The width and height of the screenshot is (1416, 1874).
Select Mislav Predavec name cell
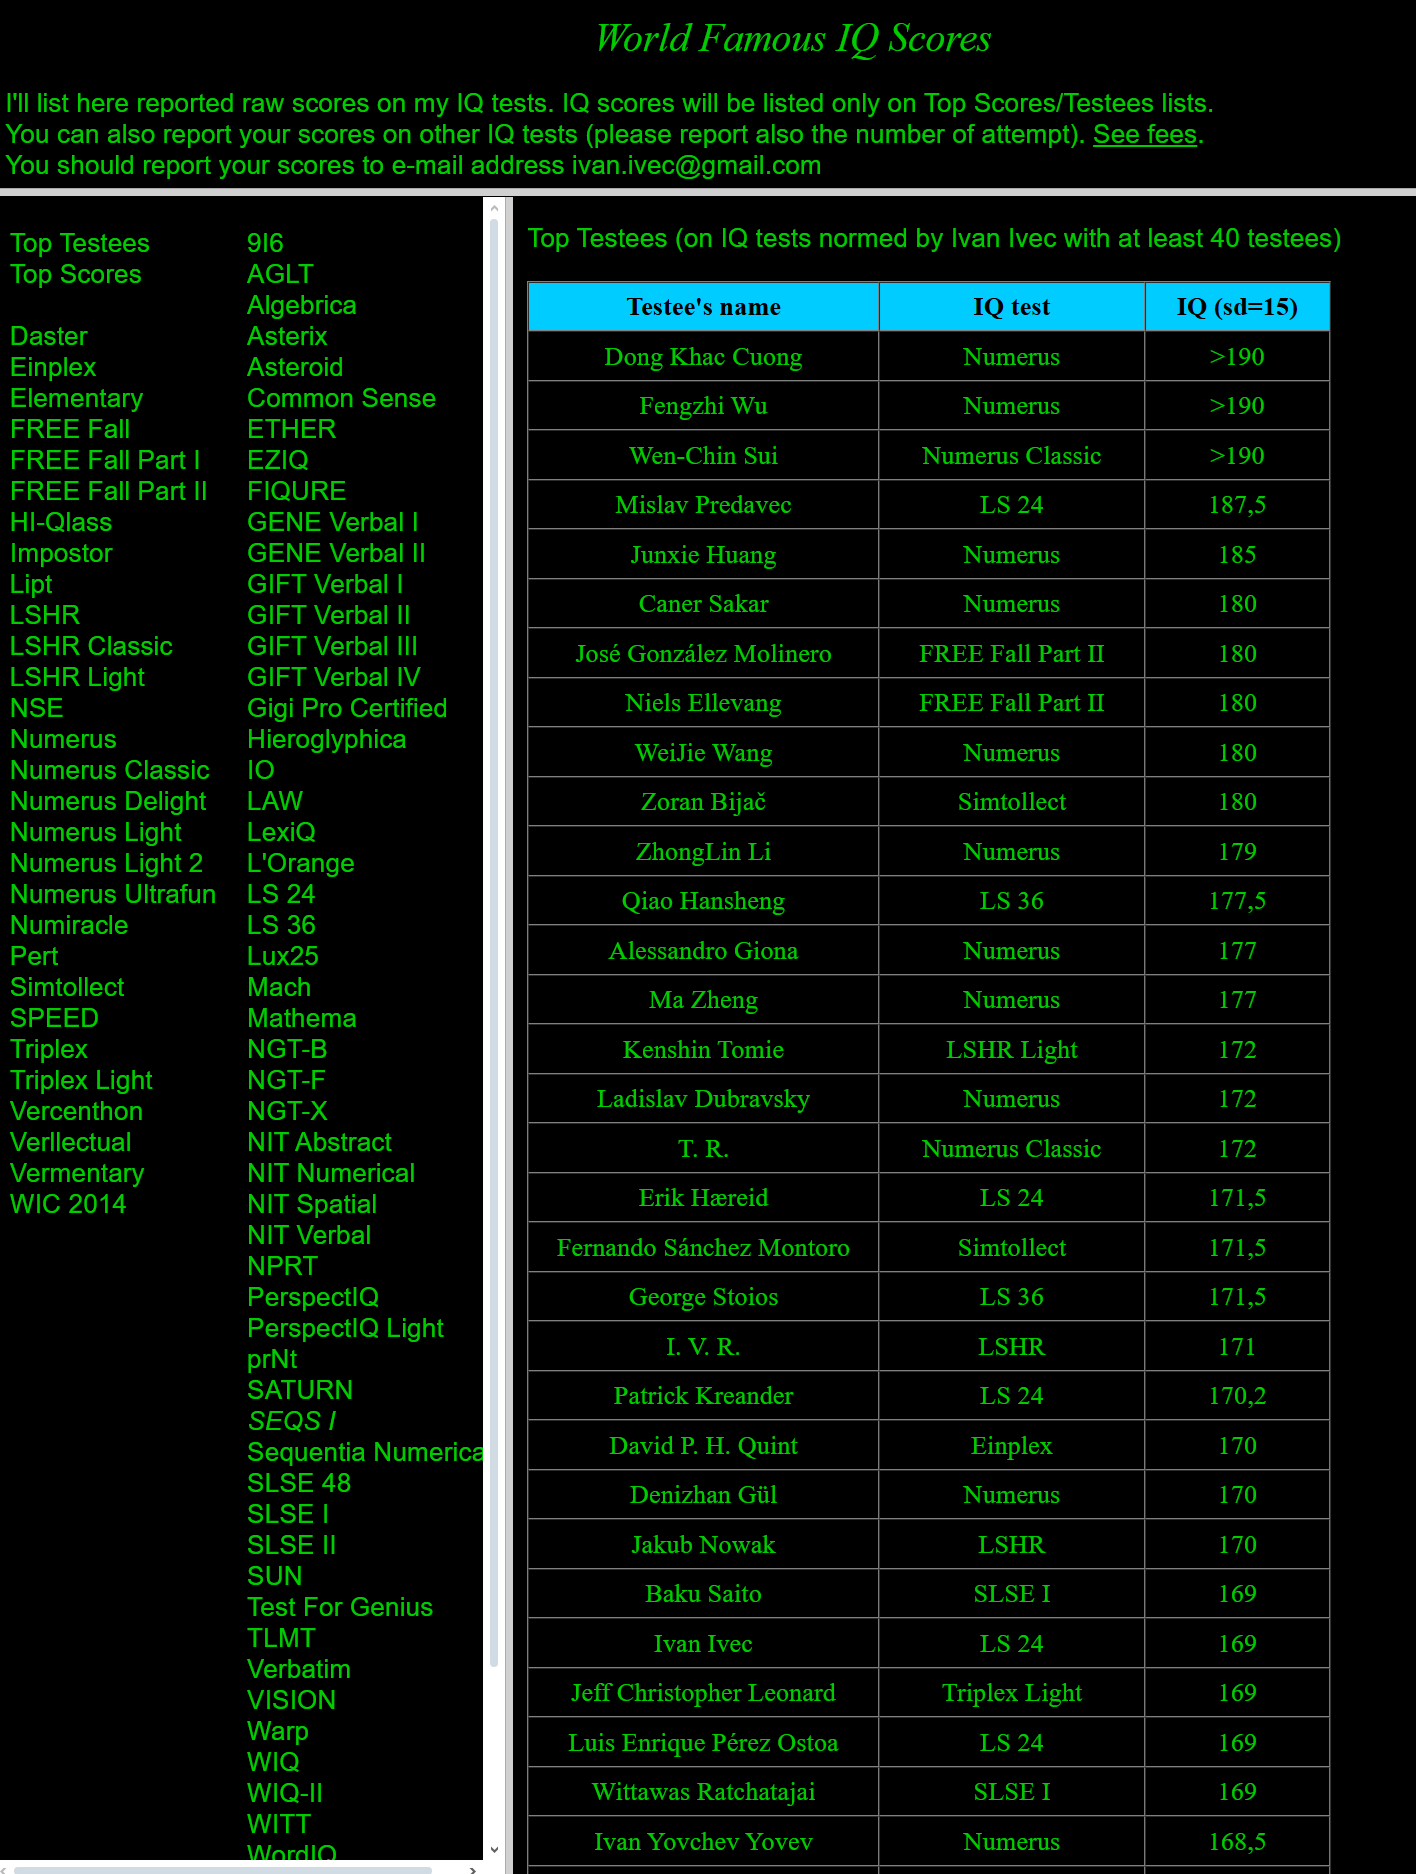click(x=703, y=505)
